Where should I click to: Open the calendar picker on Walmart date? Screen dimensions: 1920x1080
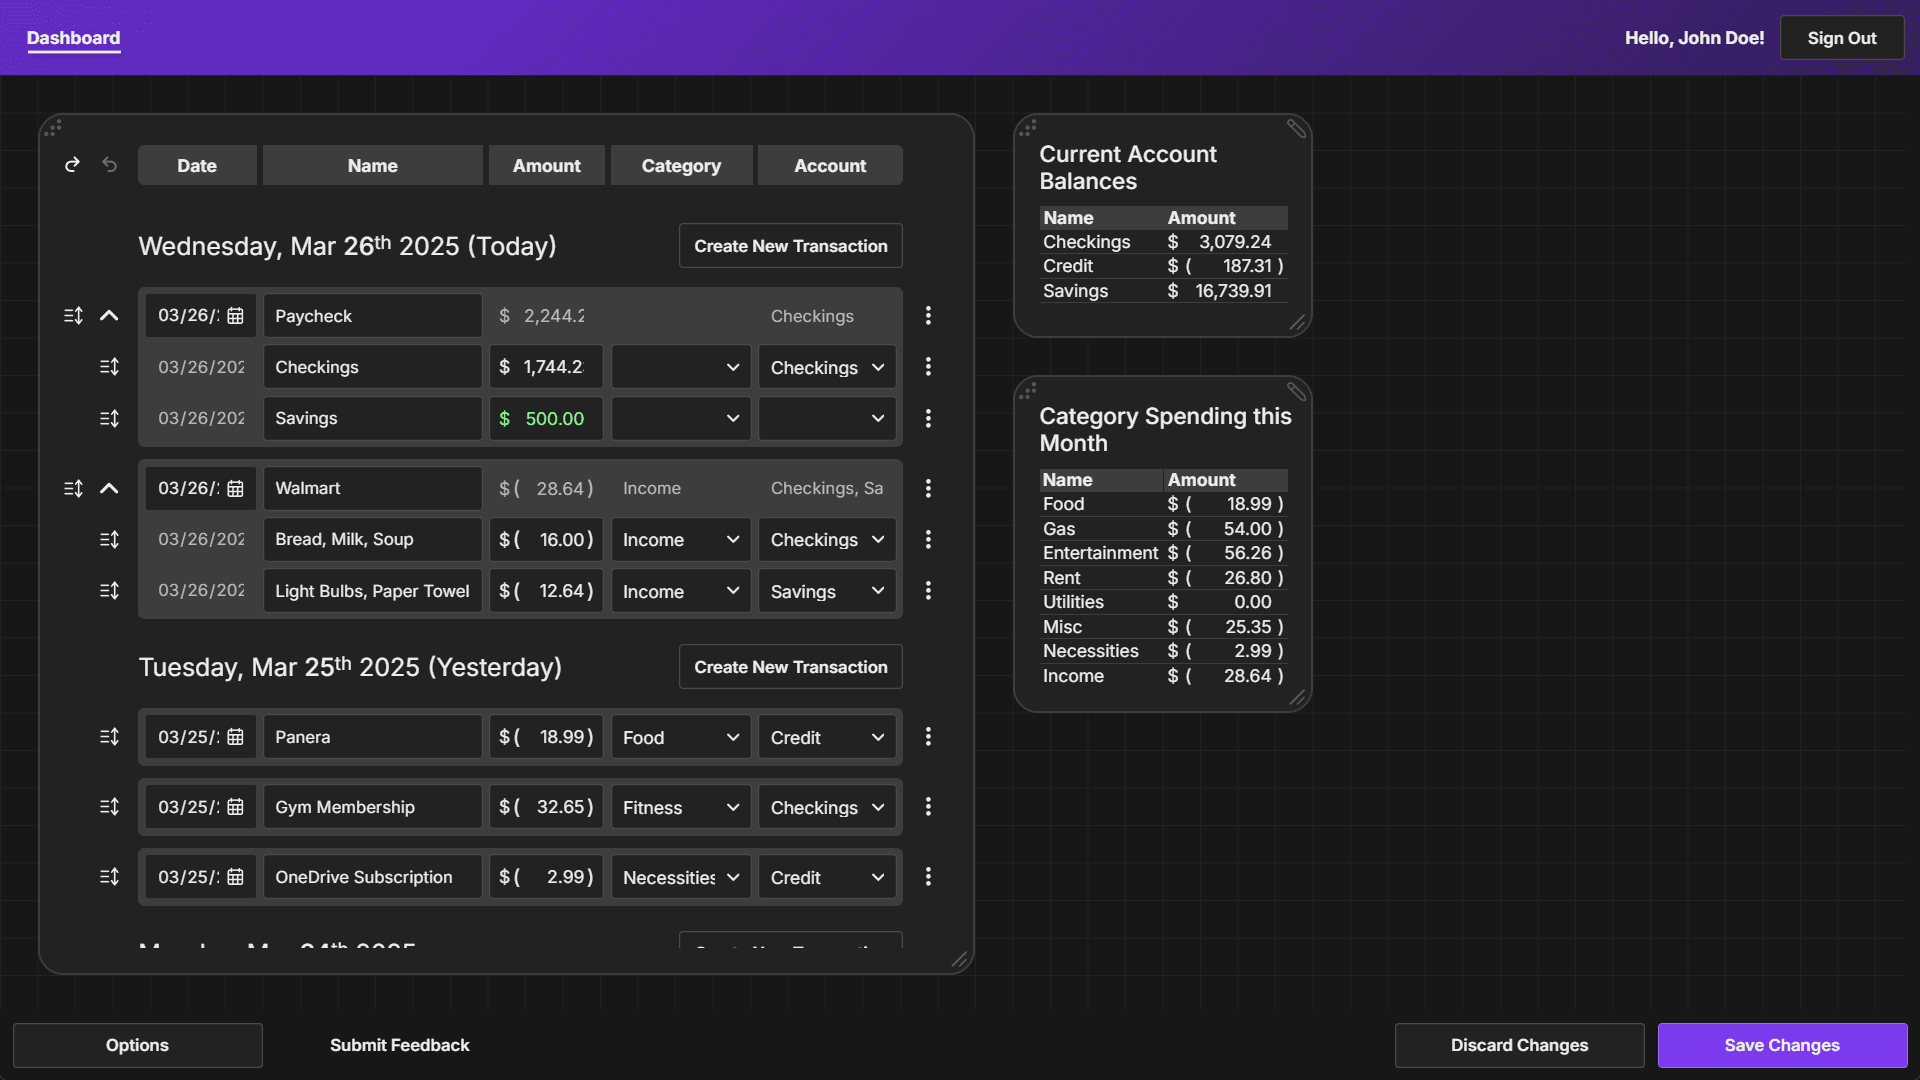tap(235, 489)
